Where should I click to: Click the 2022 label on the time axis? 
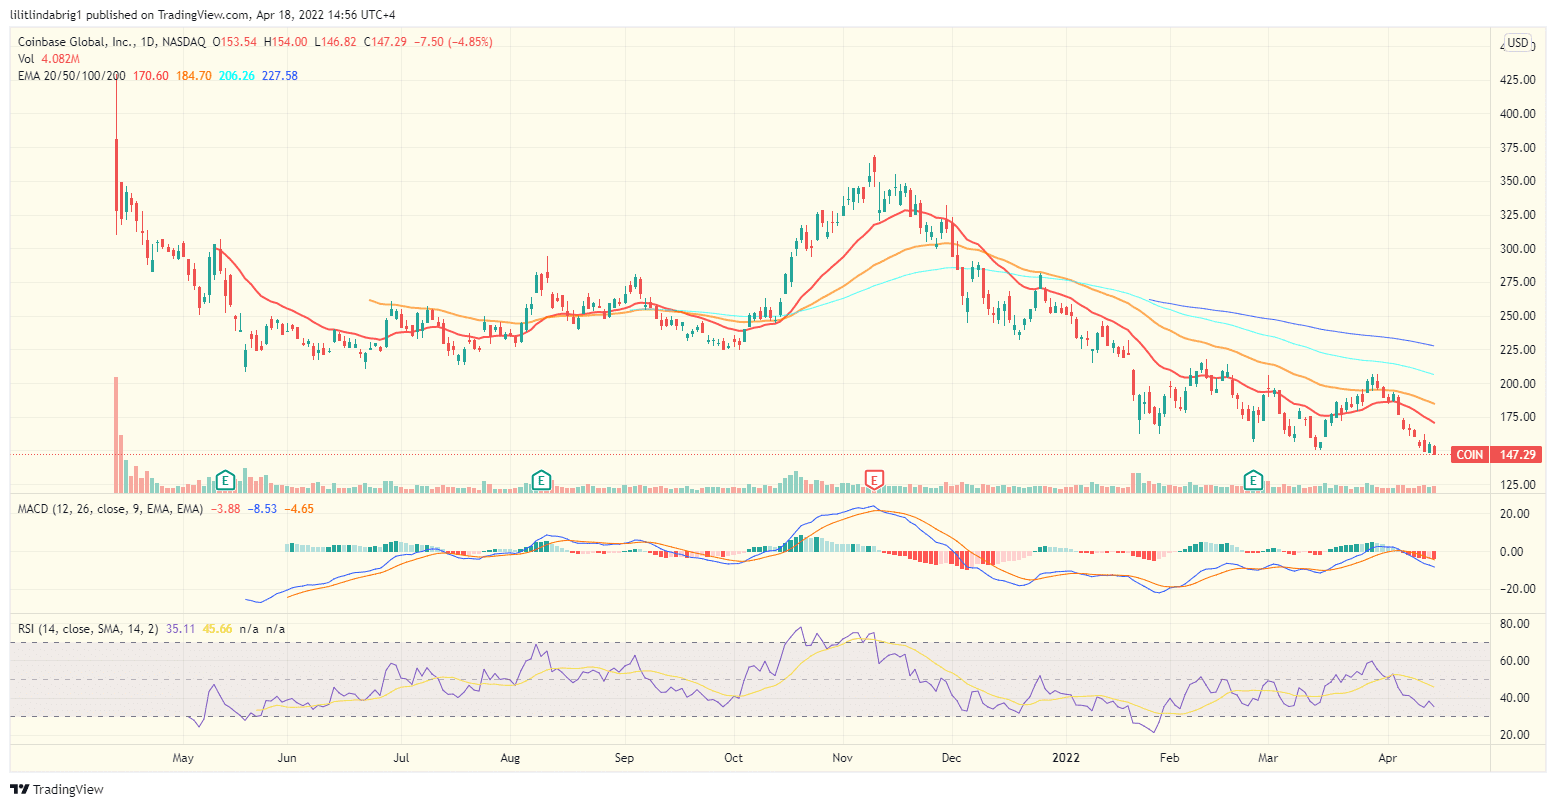point(1066,758)
